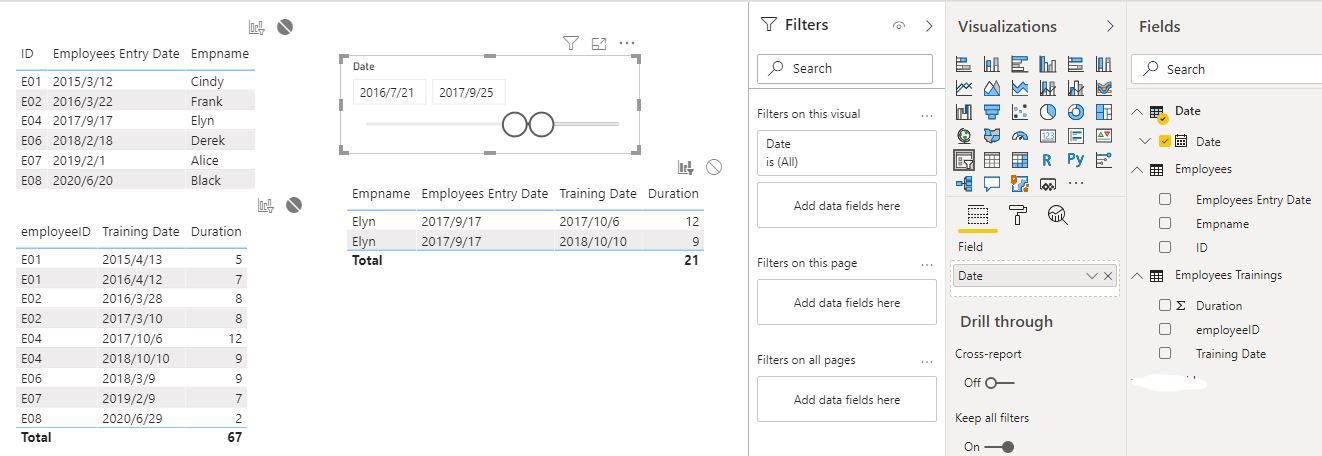
Task: Add data fields to all pages filters
Action: [847, 400]
